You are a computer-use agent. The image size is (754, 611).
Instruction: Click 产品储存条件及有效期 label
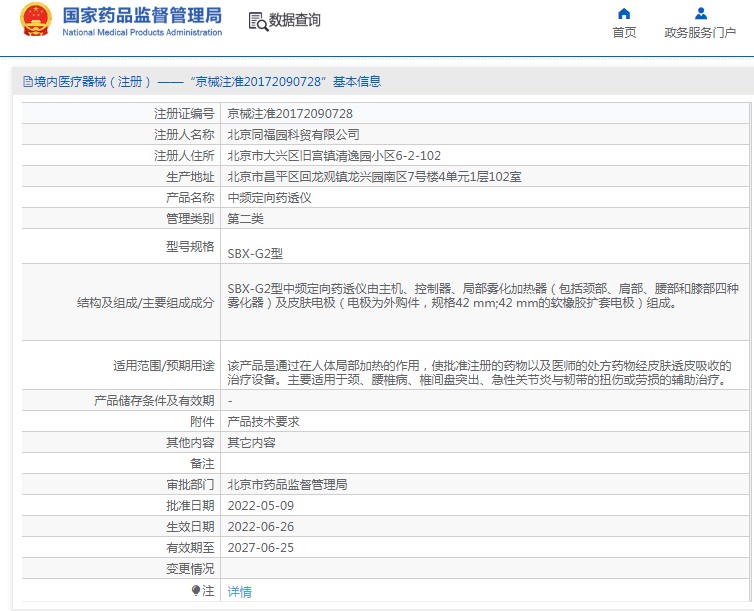[154, 400]
